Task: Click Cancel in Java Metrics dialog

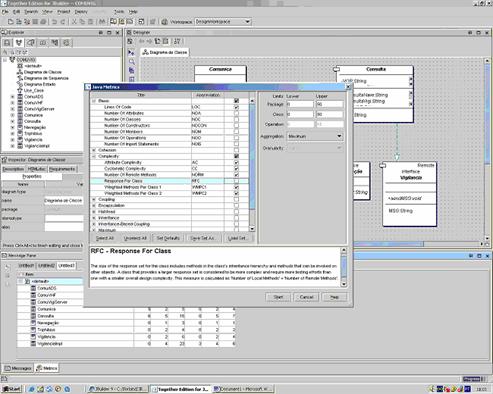Action: tap(306, 297)
